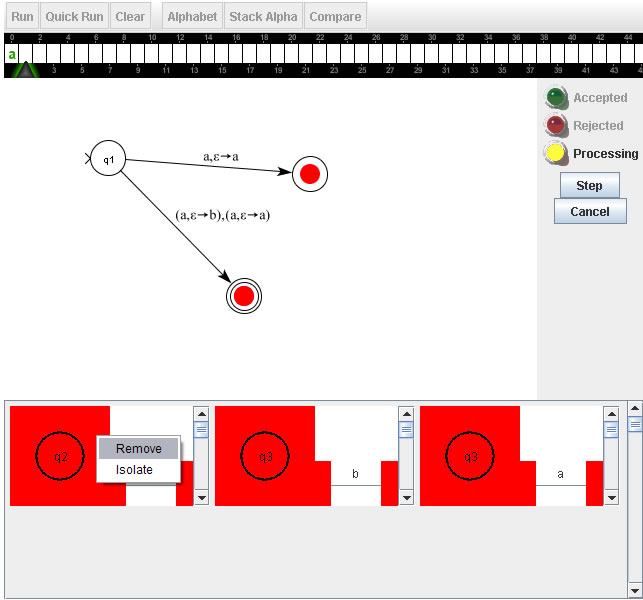Click the first tape cell containing 'a'

click(12, 55)
